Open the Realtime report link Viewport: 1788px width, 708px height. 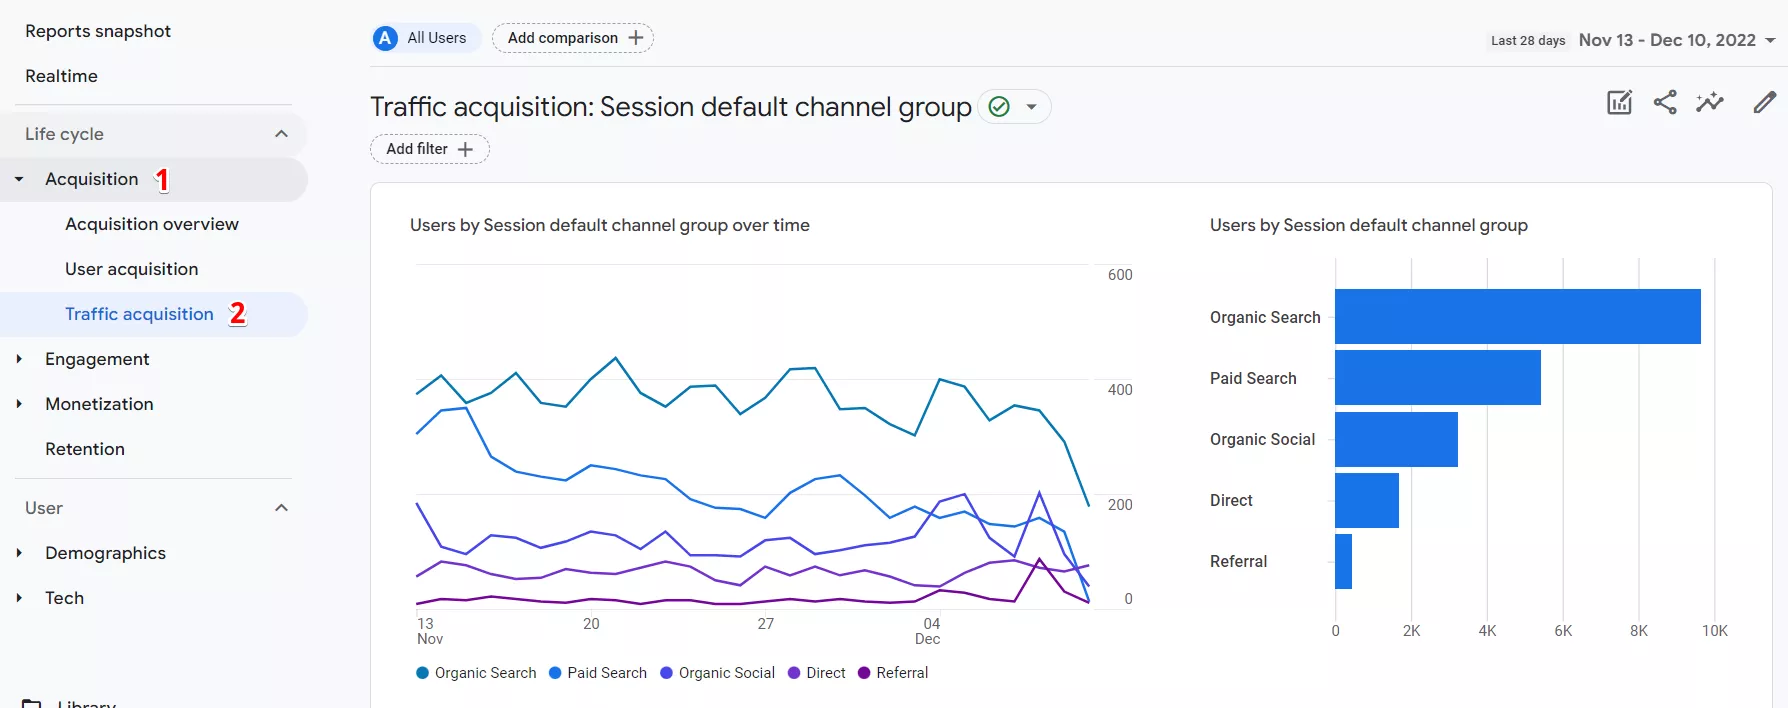61,76
